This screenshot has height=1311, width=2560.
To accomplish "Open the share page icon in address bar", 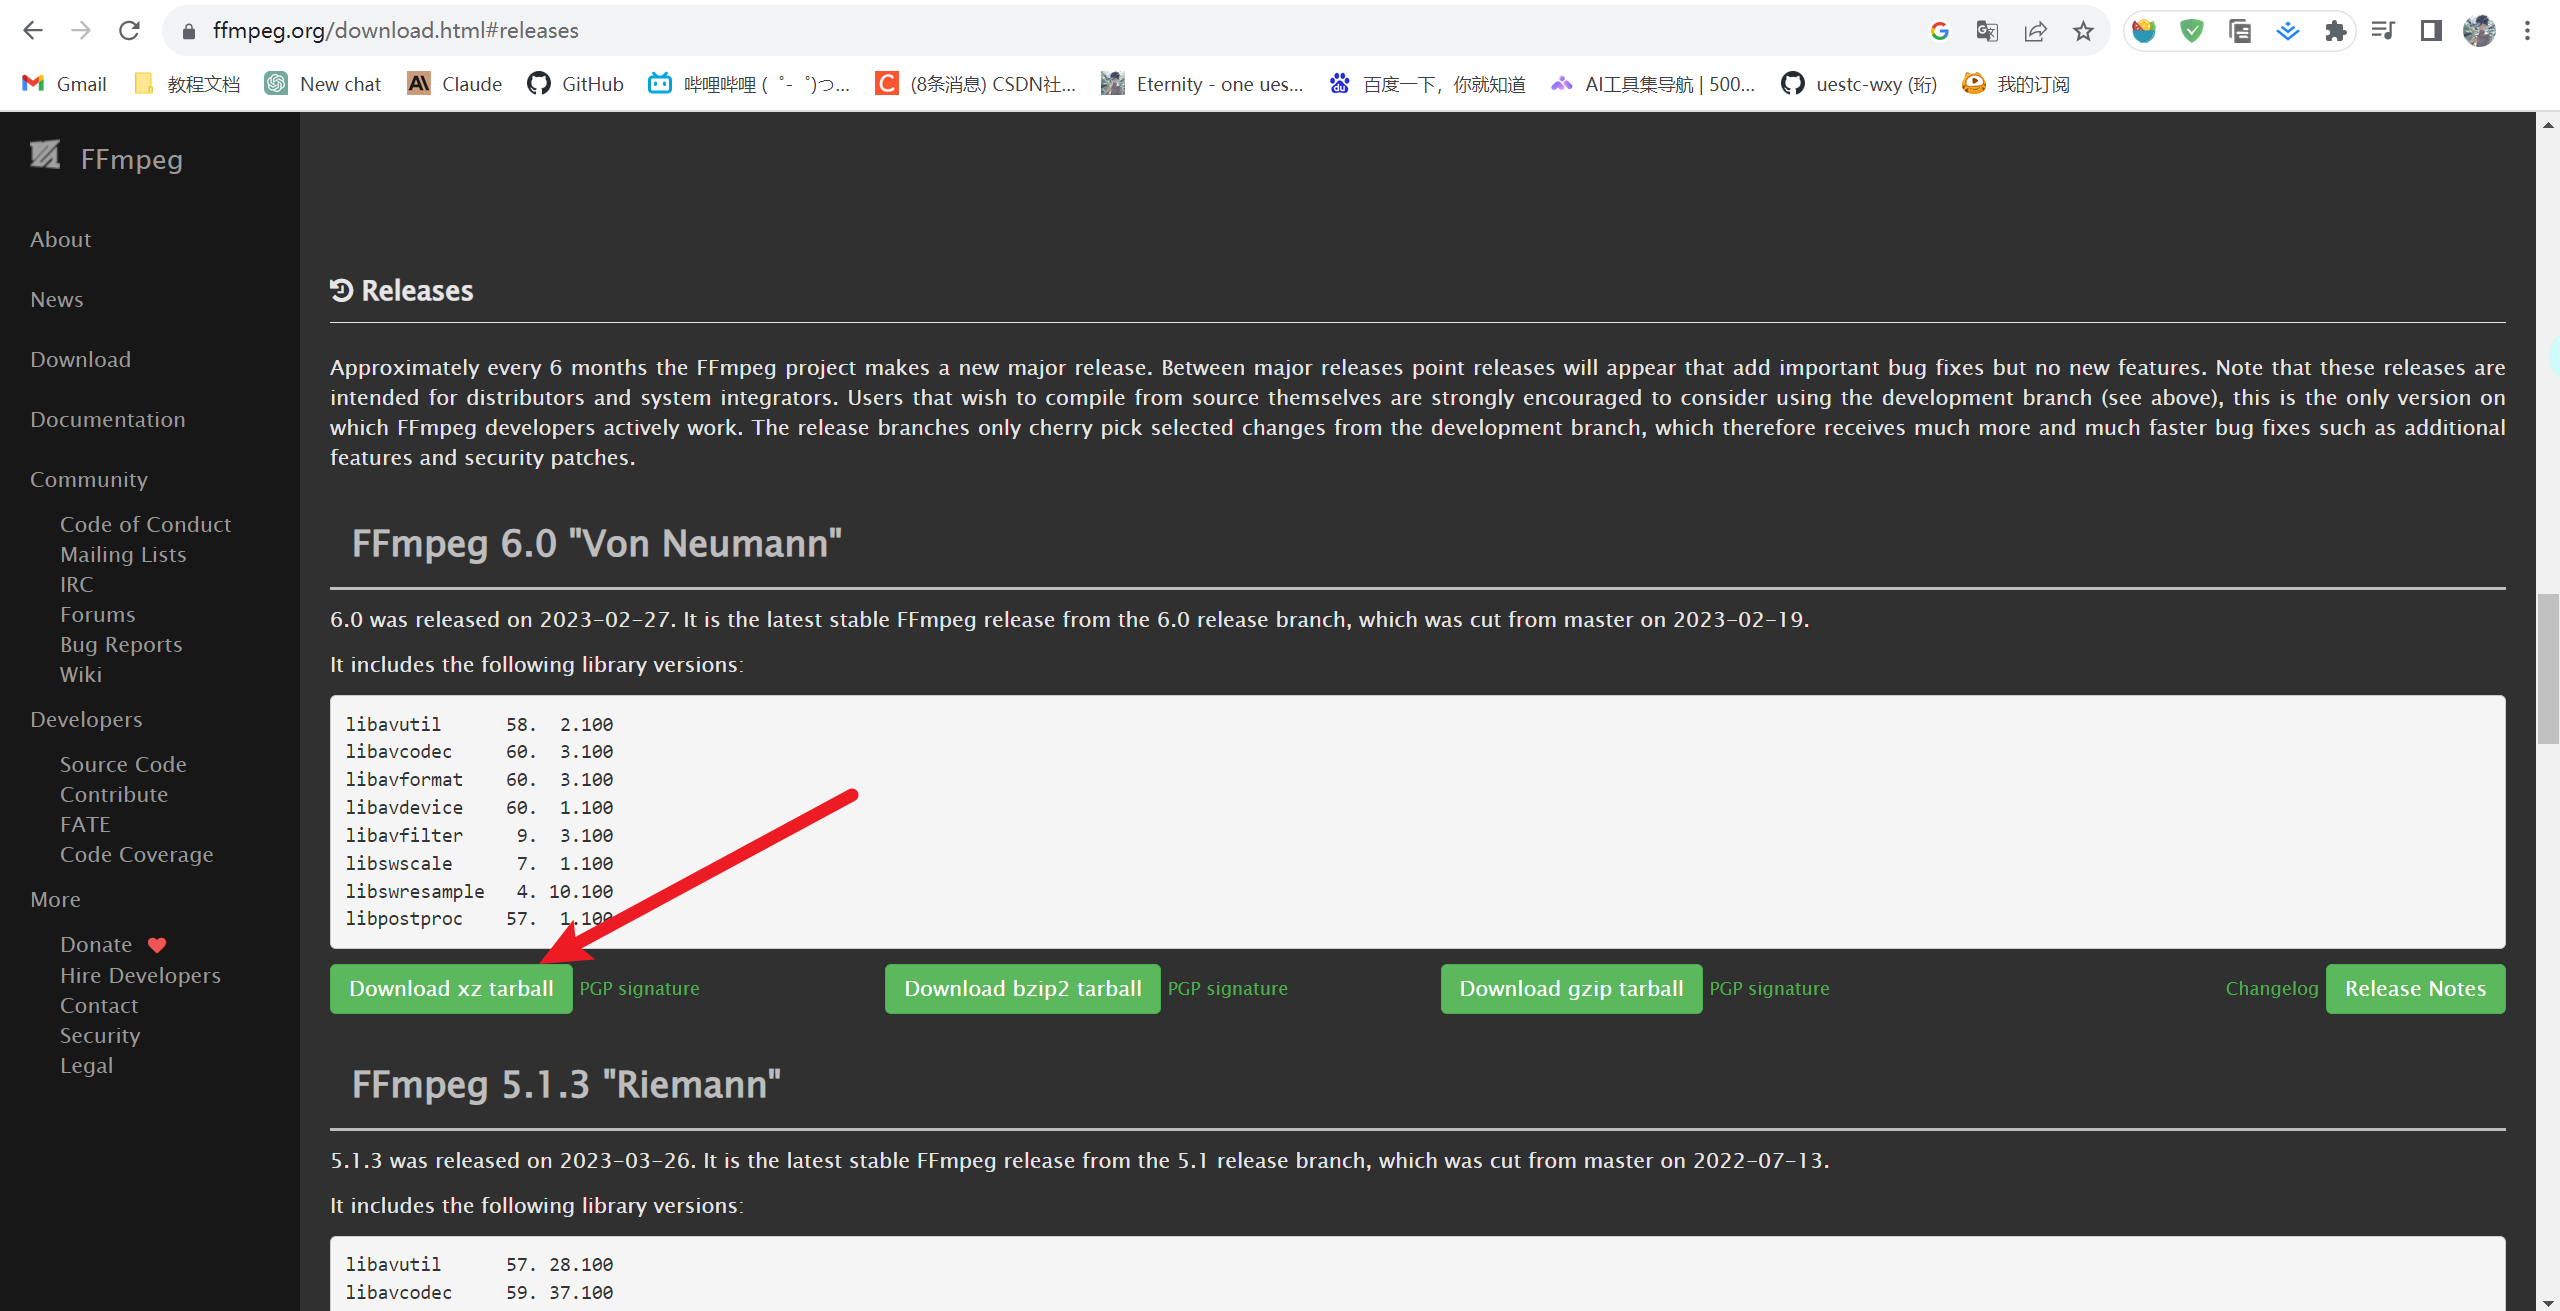I will [x=2035, y=31].
